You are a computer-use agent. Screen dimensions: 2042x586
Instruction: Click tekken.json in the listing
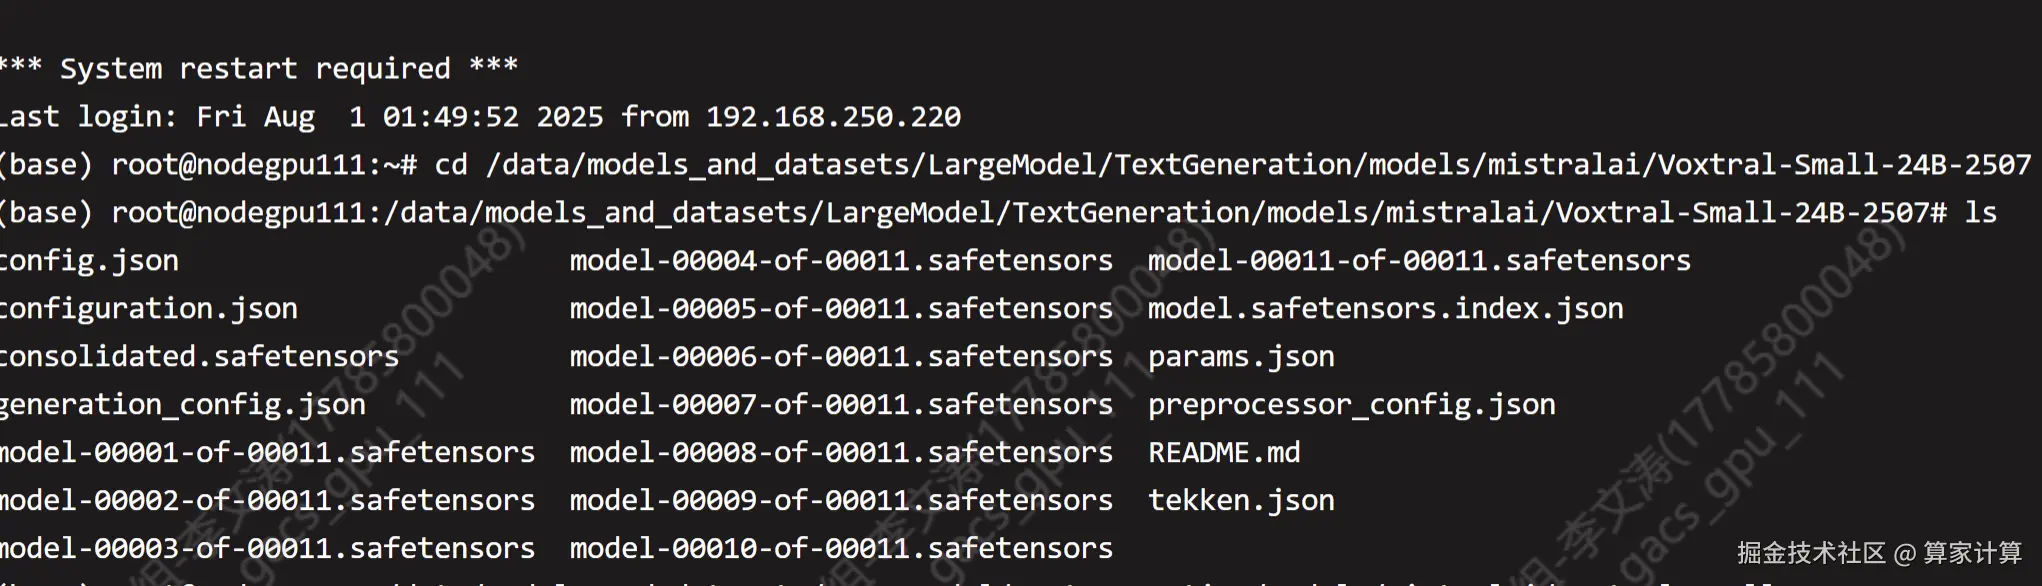coord(1241,501)
